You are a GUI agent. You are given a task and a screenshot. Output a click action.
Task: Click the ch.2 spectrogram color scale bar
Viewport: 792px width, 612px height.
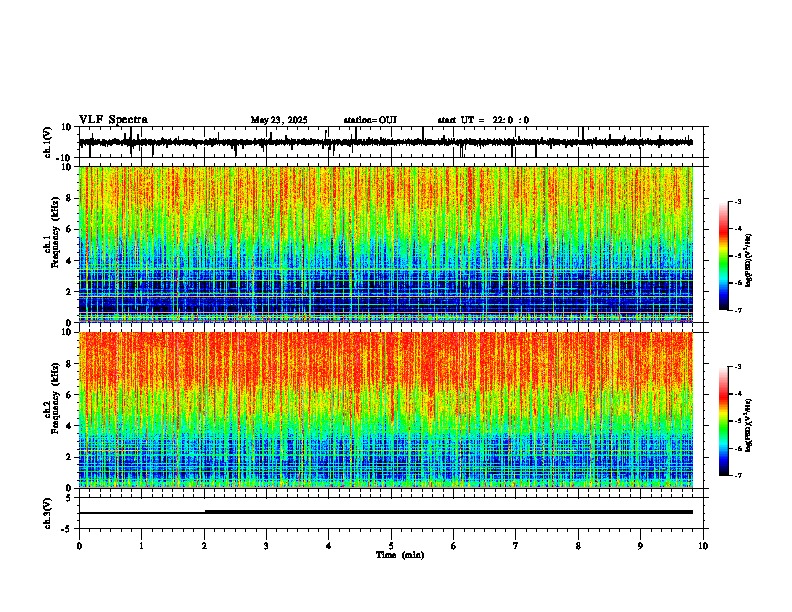click(724, 421)
